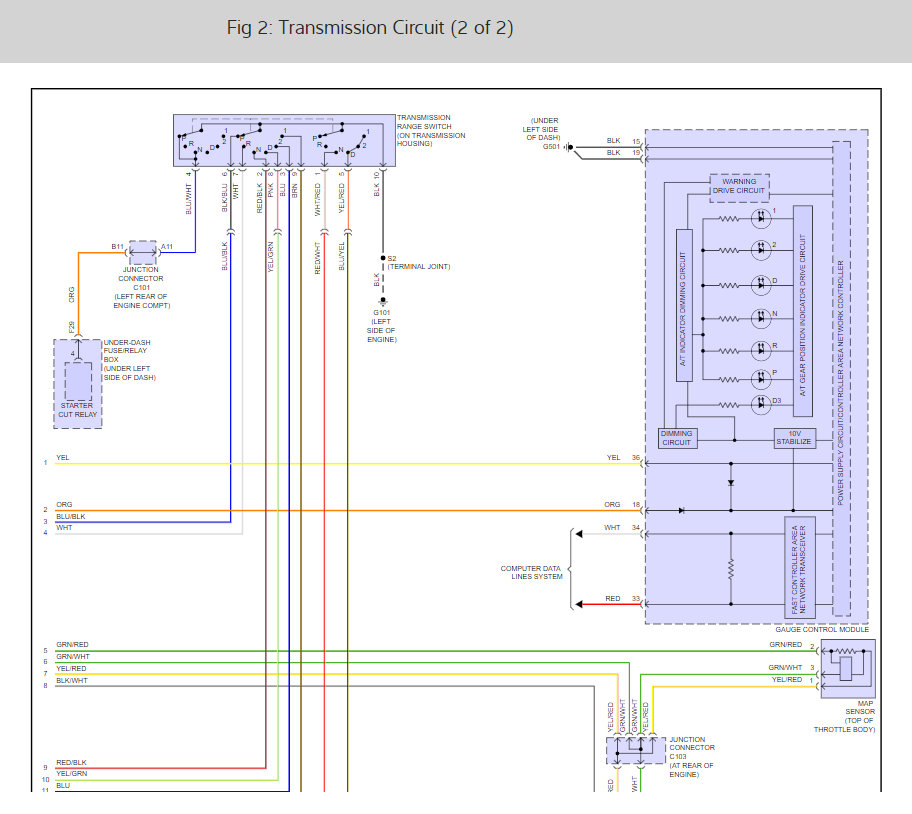
Task: Select the LED indicator symbol labeled P
Action: pos(761,379)
